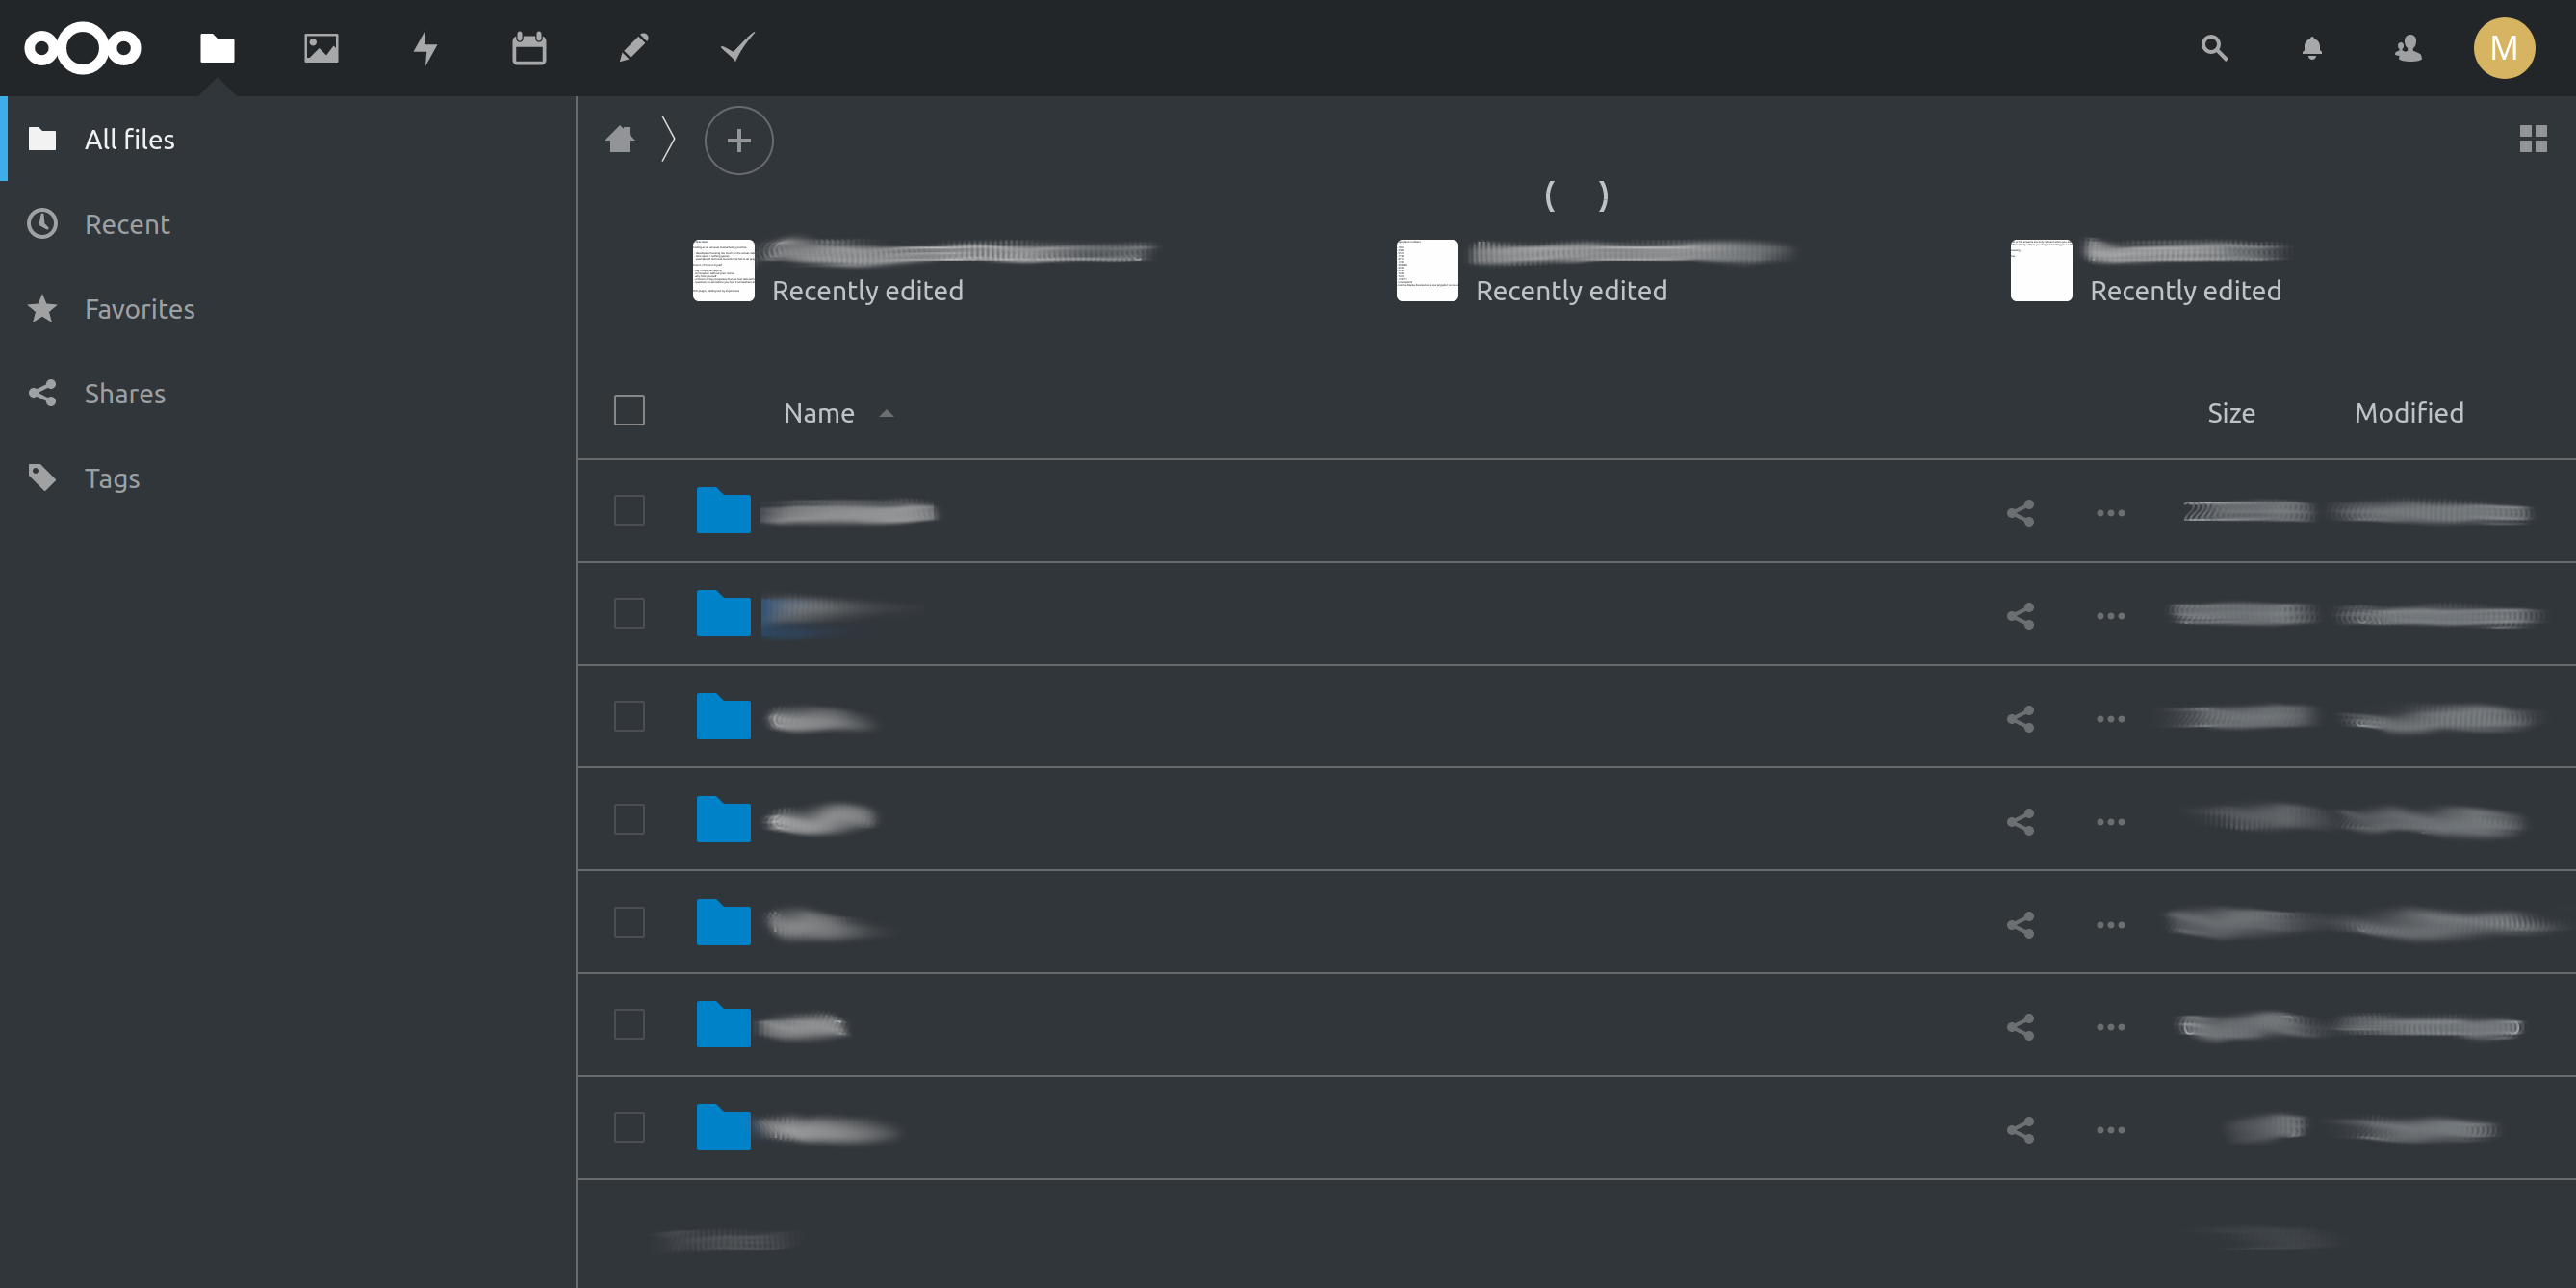Open the third blue folder icon in list
2576x1288 pixels.
pyautogui.click(x=723, y=716)
